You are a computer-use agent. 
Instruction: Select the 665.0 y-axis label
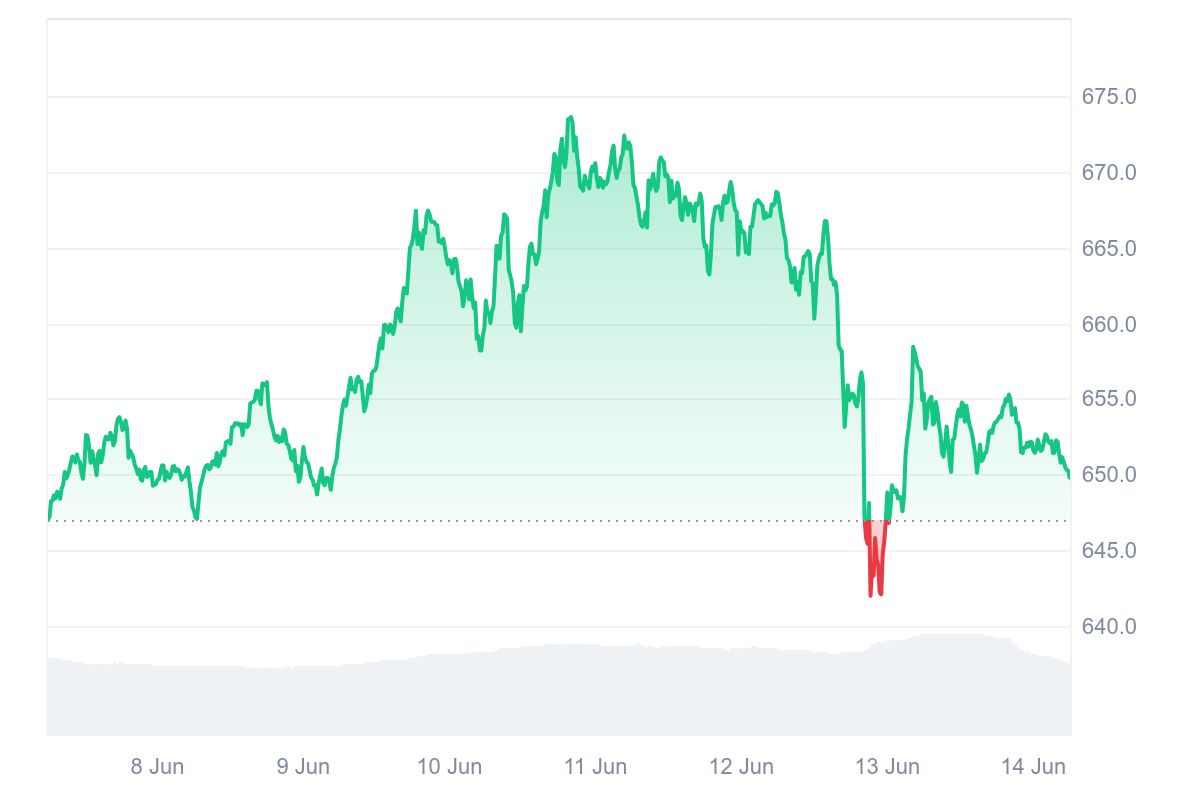pyautogui.click(x=1109, y=249)
